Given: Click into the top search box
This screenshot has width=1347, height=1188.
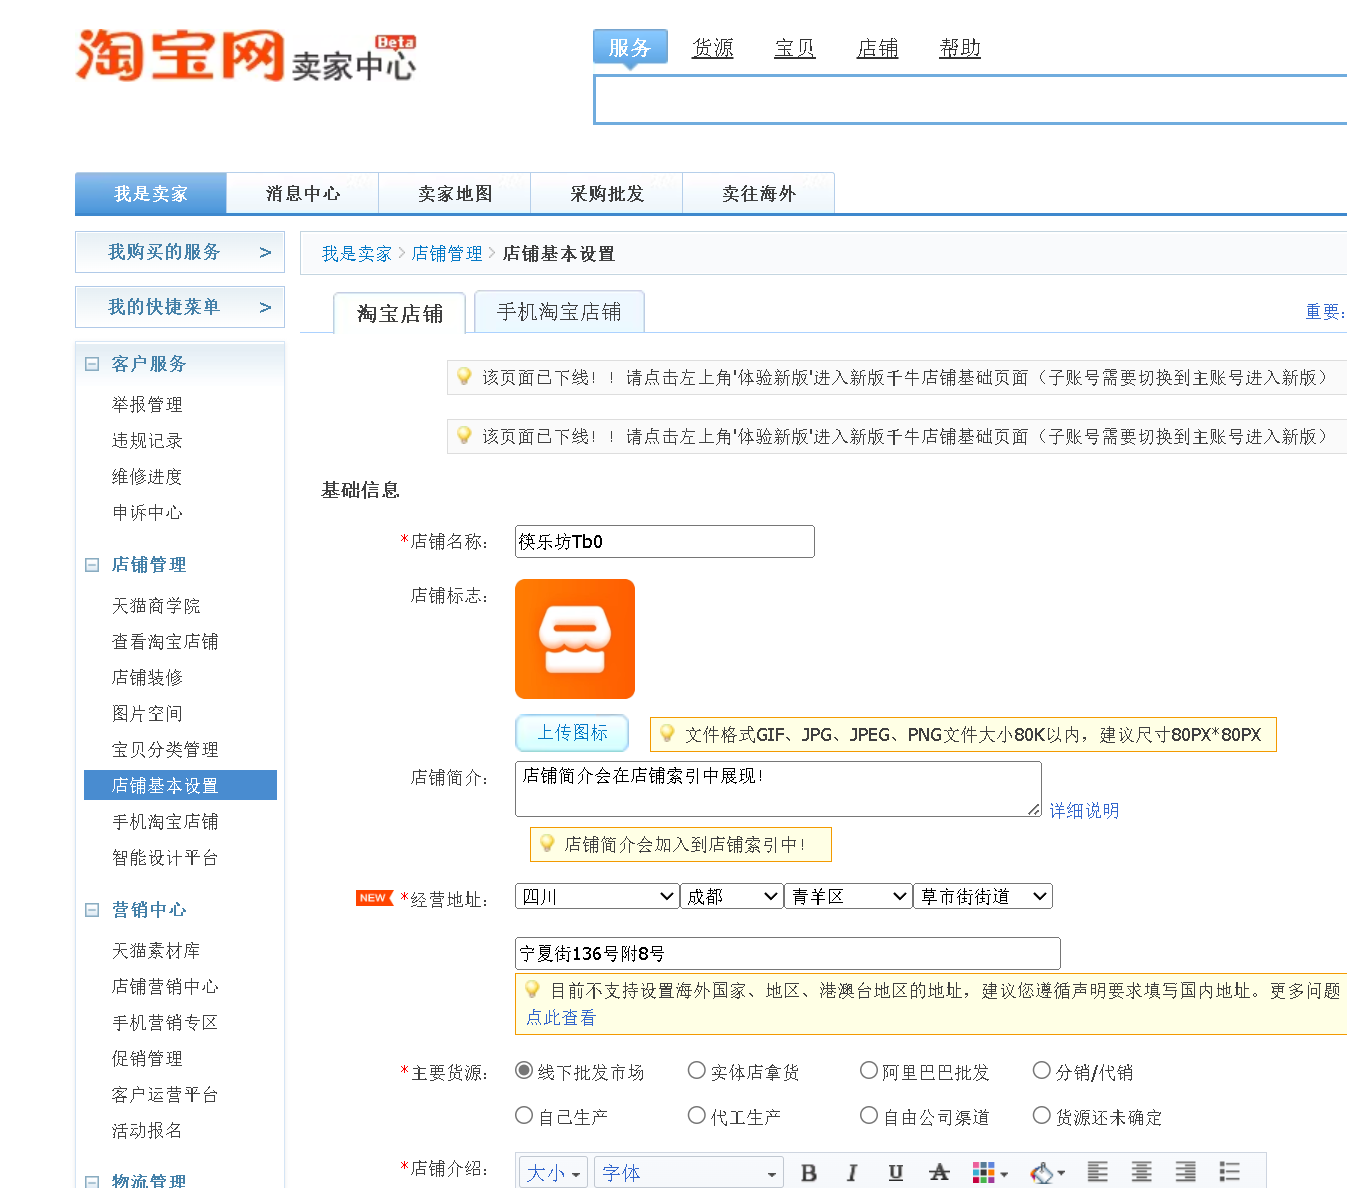Looking at the screenshot, I should pos(970,100).
